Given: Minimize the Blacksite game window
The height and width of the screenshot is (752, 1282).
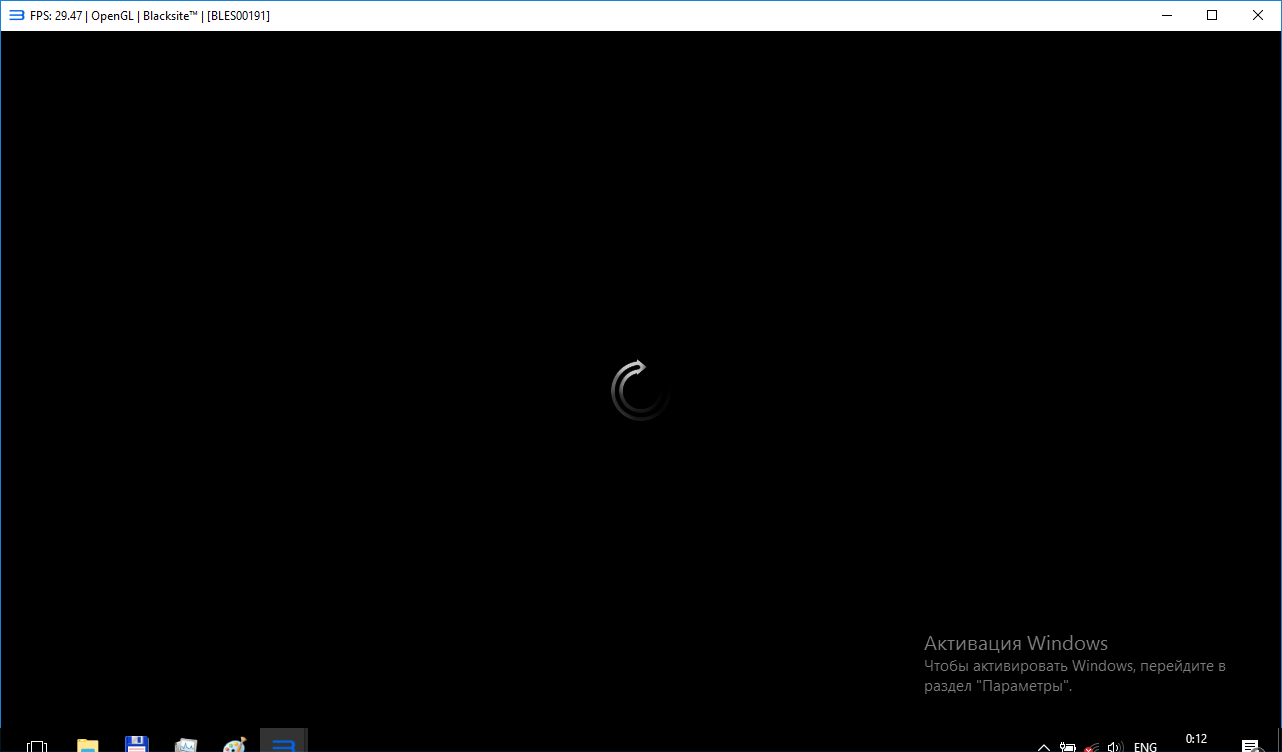Looking at the screenshot, I should click(x=1166, y=15).
